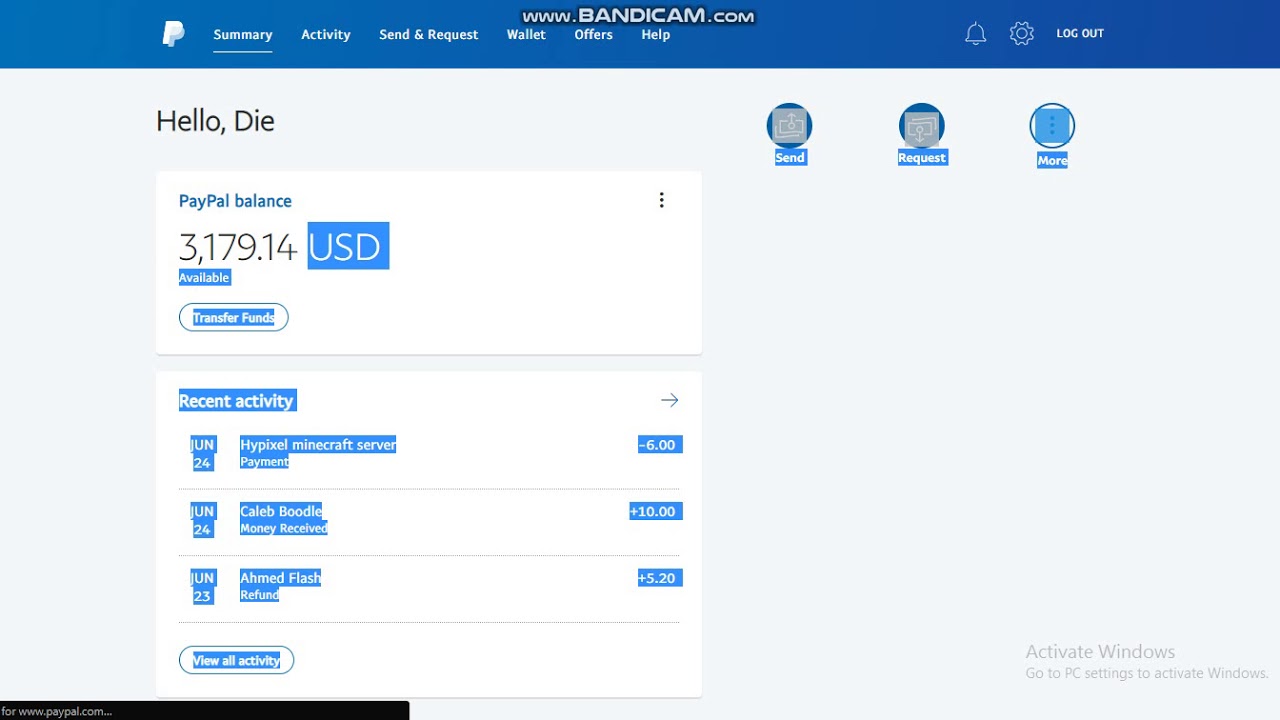
Task: Click the JUN 24 date beside Caleb Boodle
Action: click(x=202, y=520)
